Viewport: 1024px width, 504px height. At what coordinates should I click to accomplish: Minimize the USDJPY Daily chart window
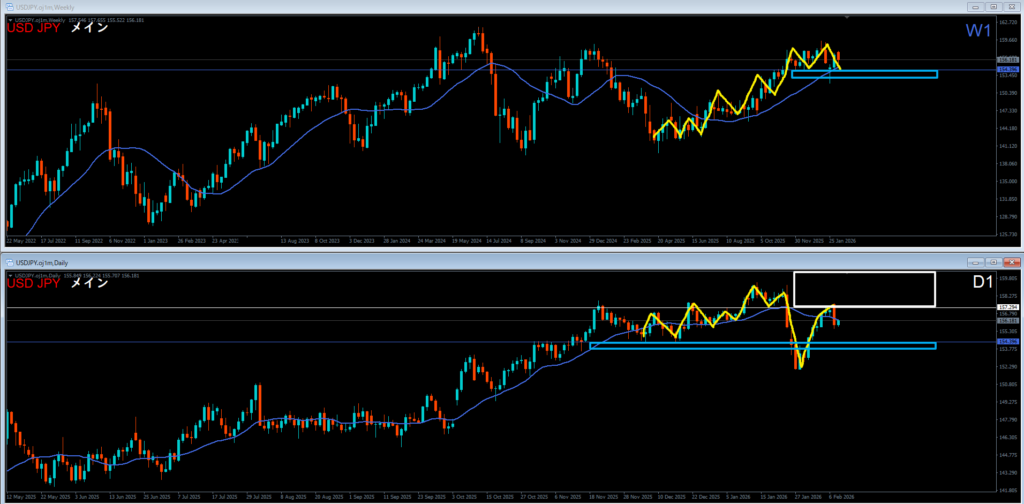[x=977, y=260]
